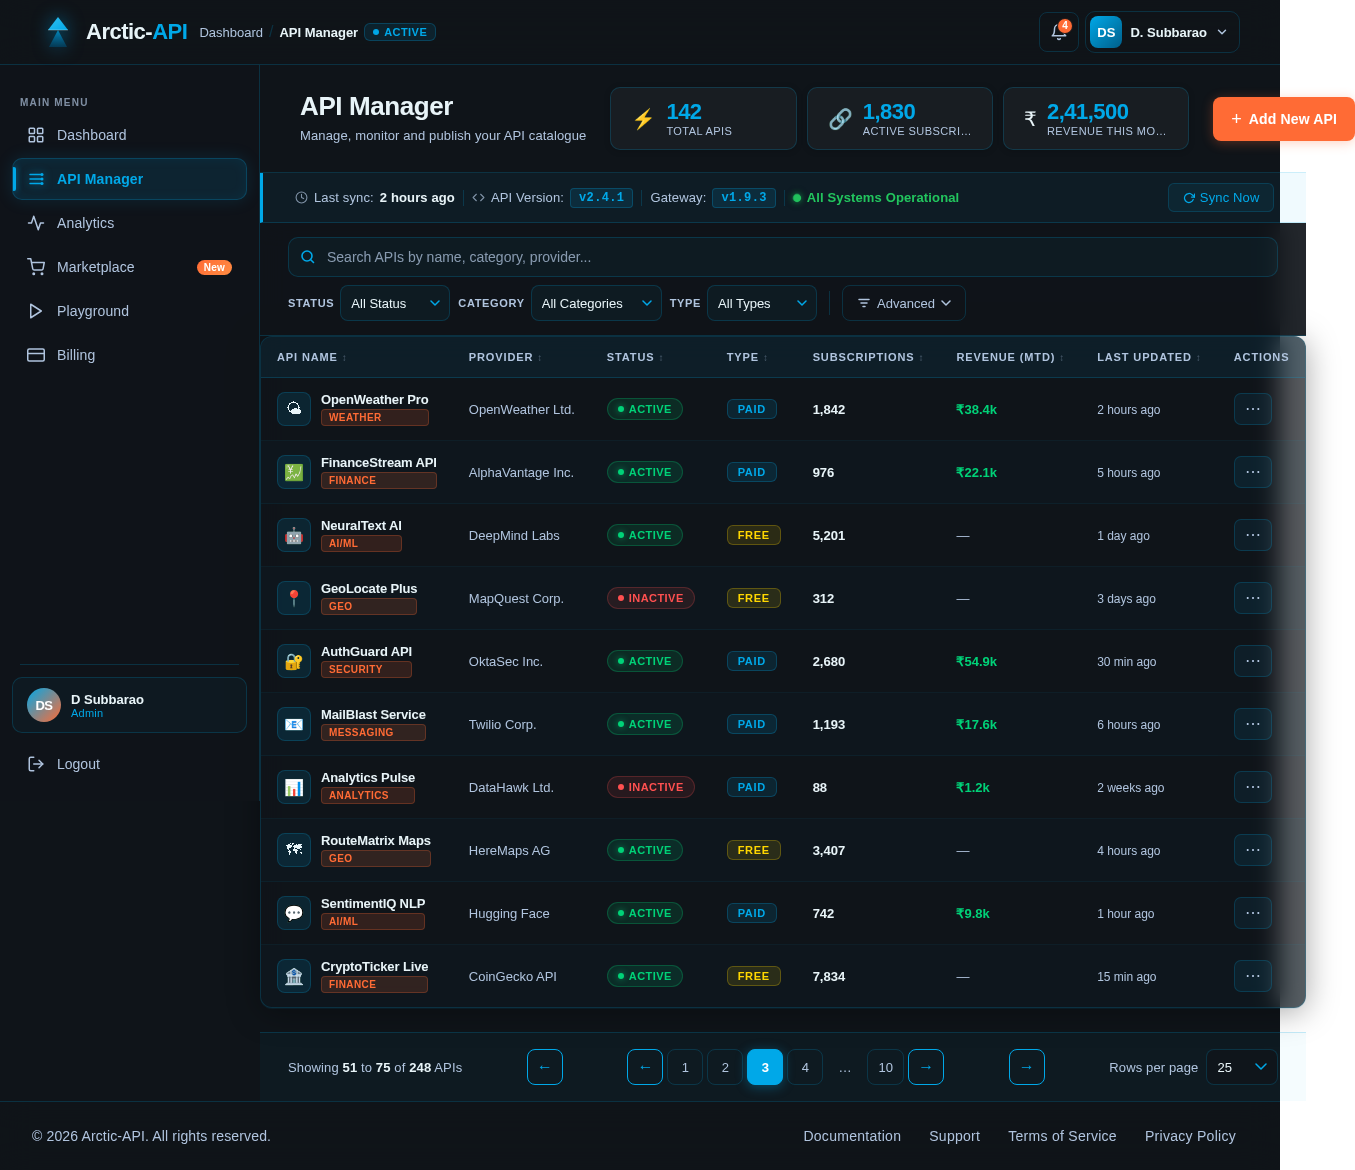Jump to page 10 in pagination
The image size is (1355, 1170).
(x=885, y=1067)
